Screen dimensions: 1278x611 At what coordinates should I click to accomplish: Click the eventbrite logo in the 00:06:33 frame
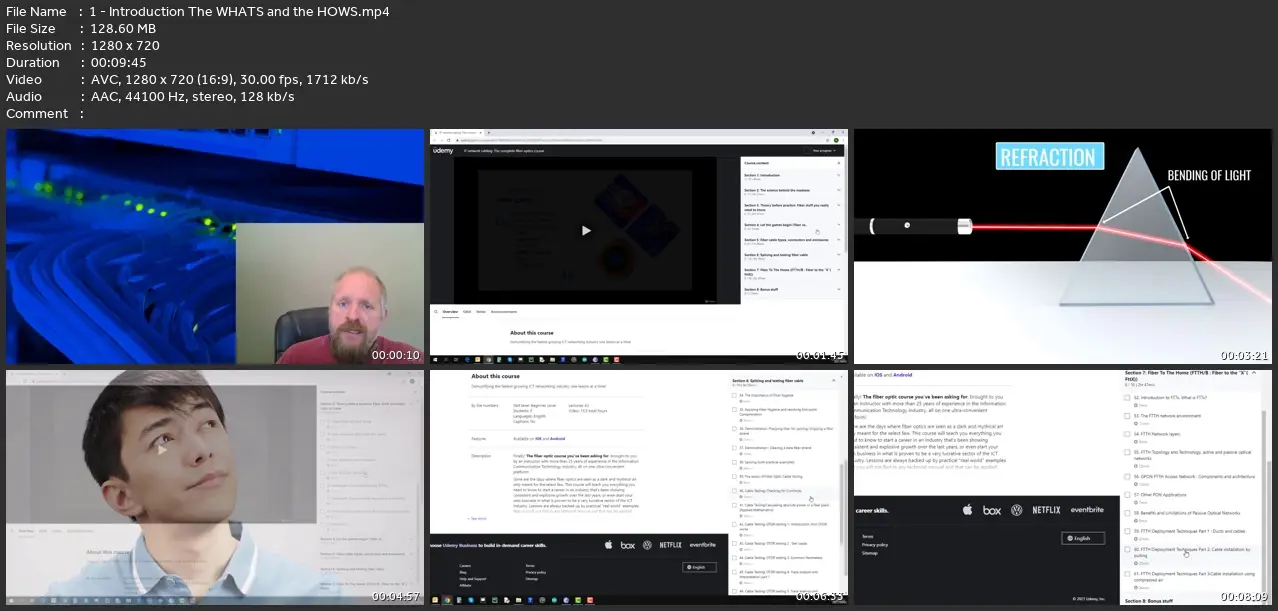(702, 545)
